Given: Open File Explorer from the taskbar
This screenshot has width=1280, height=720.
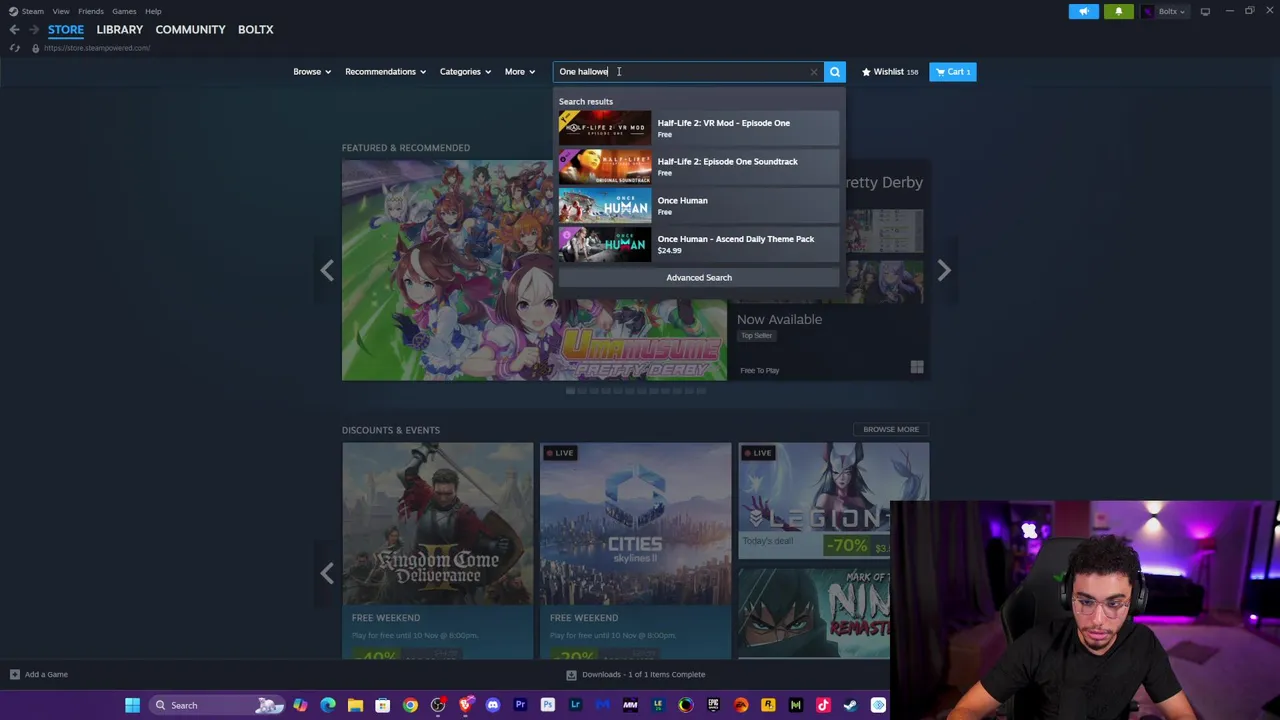Looking at the screenshot, I should point(355,705).
